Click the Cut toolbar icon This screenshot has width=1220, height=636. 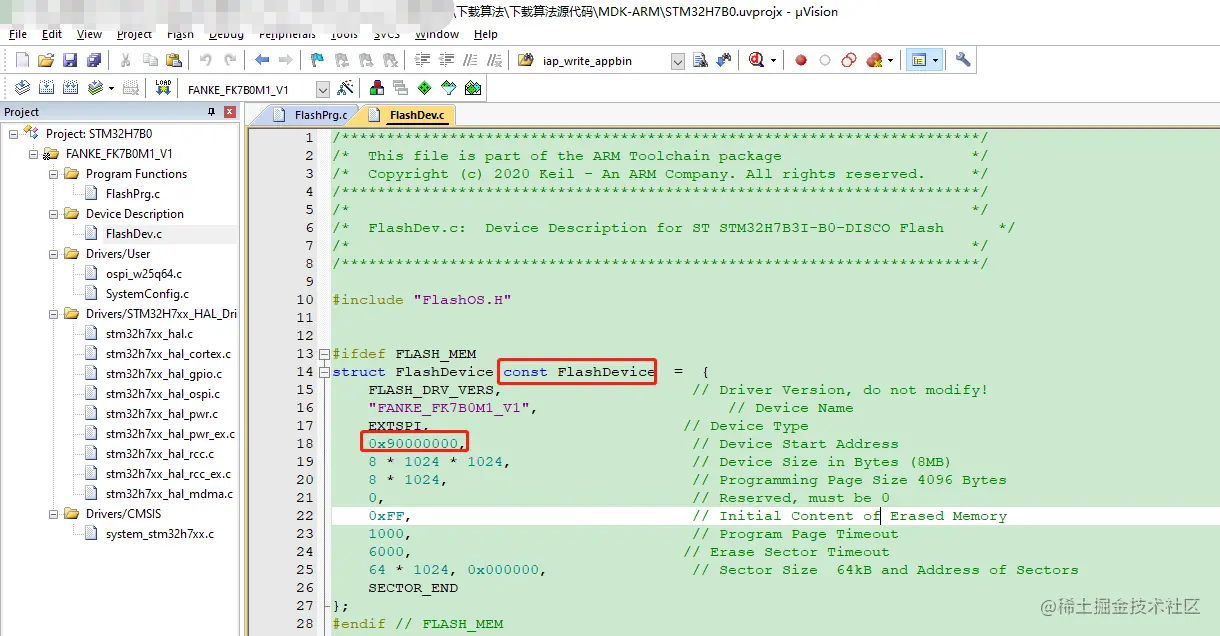tap(126, 60)
